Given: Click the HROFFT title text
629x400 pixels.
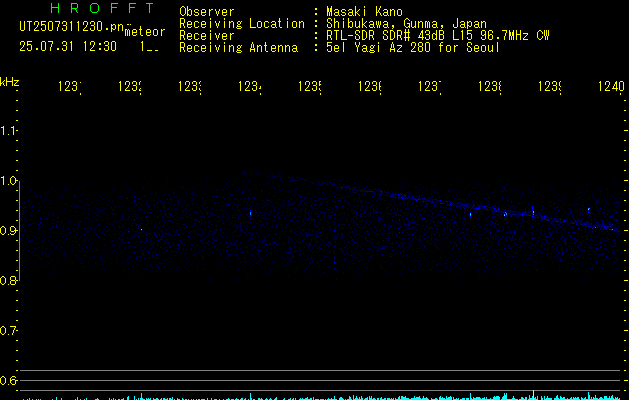Looking at the screenshot, I should click(x=102, y=8).
